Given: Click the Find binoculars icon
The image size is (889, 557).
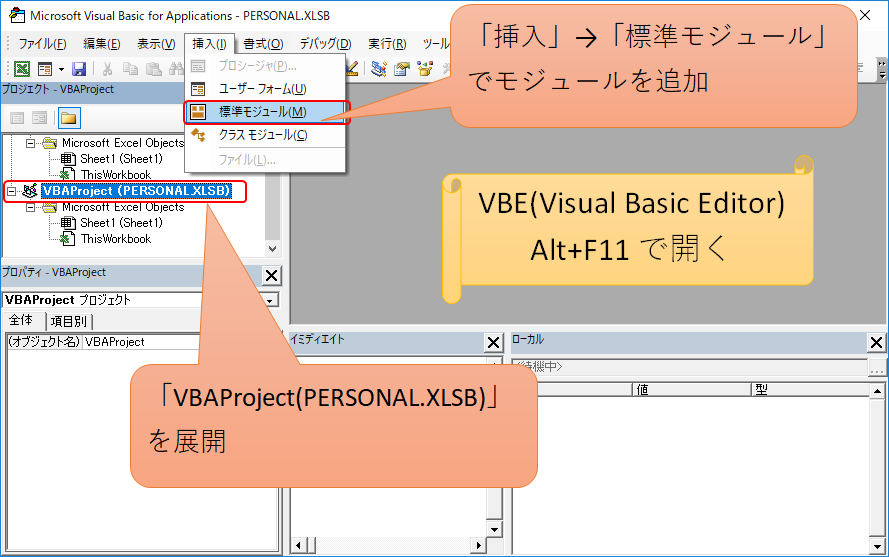Looking at the screenshot, I should click(x=176, y=69).
